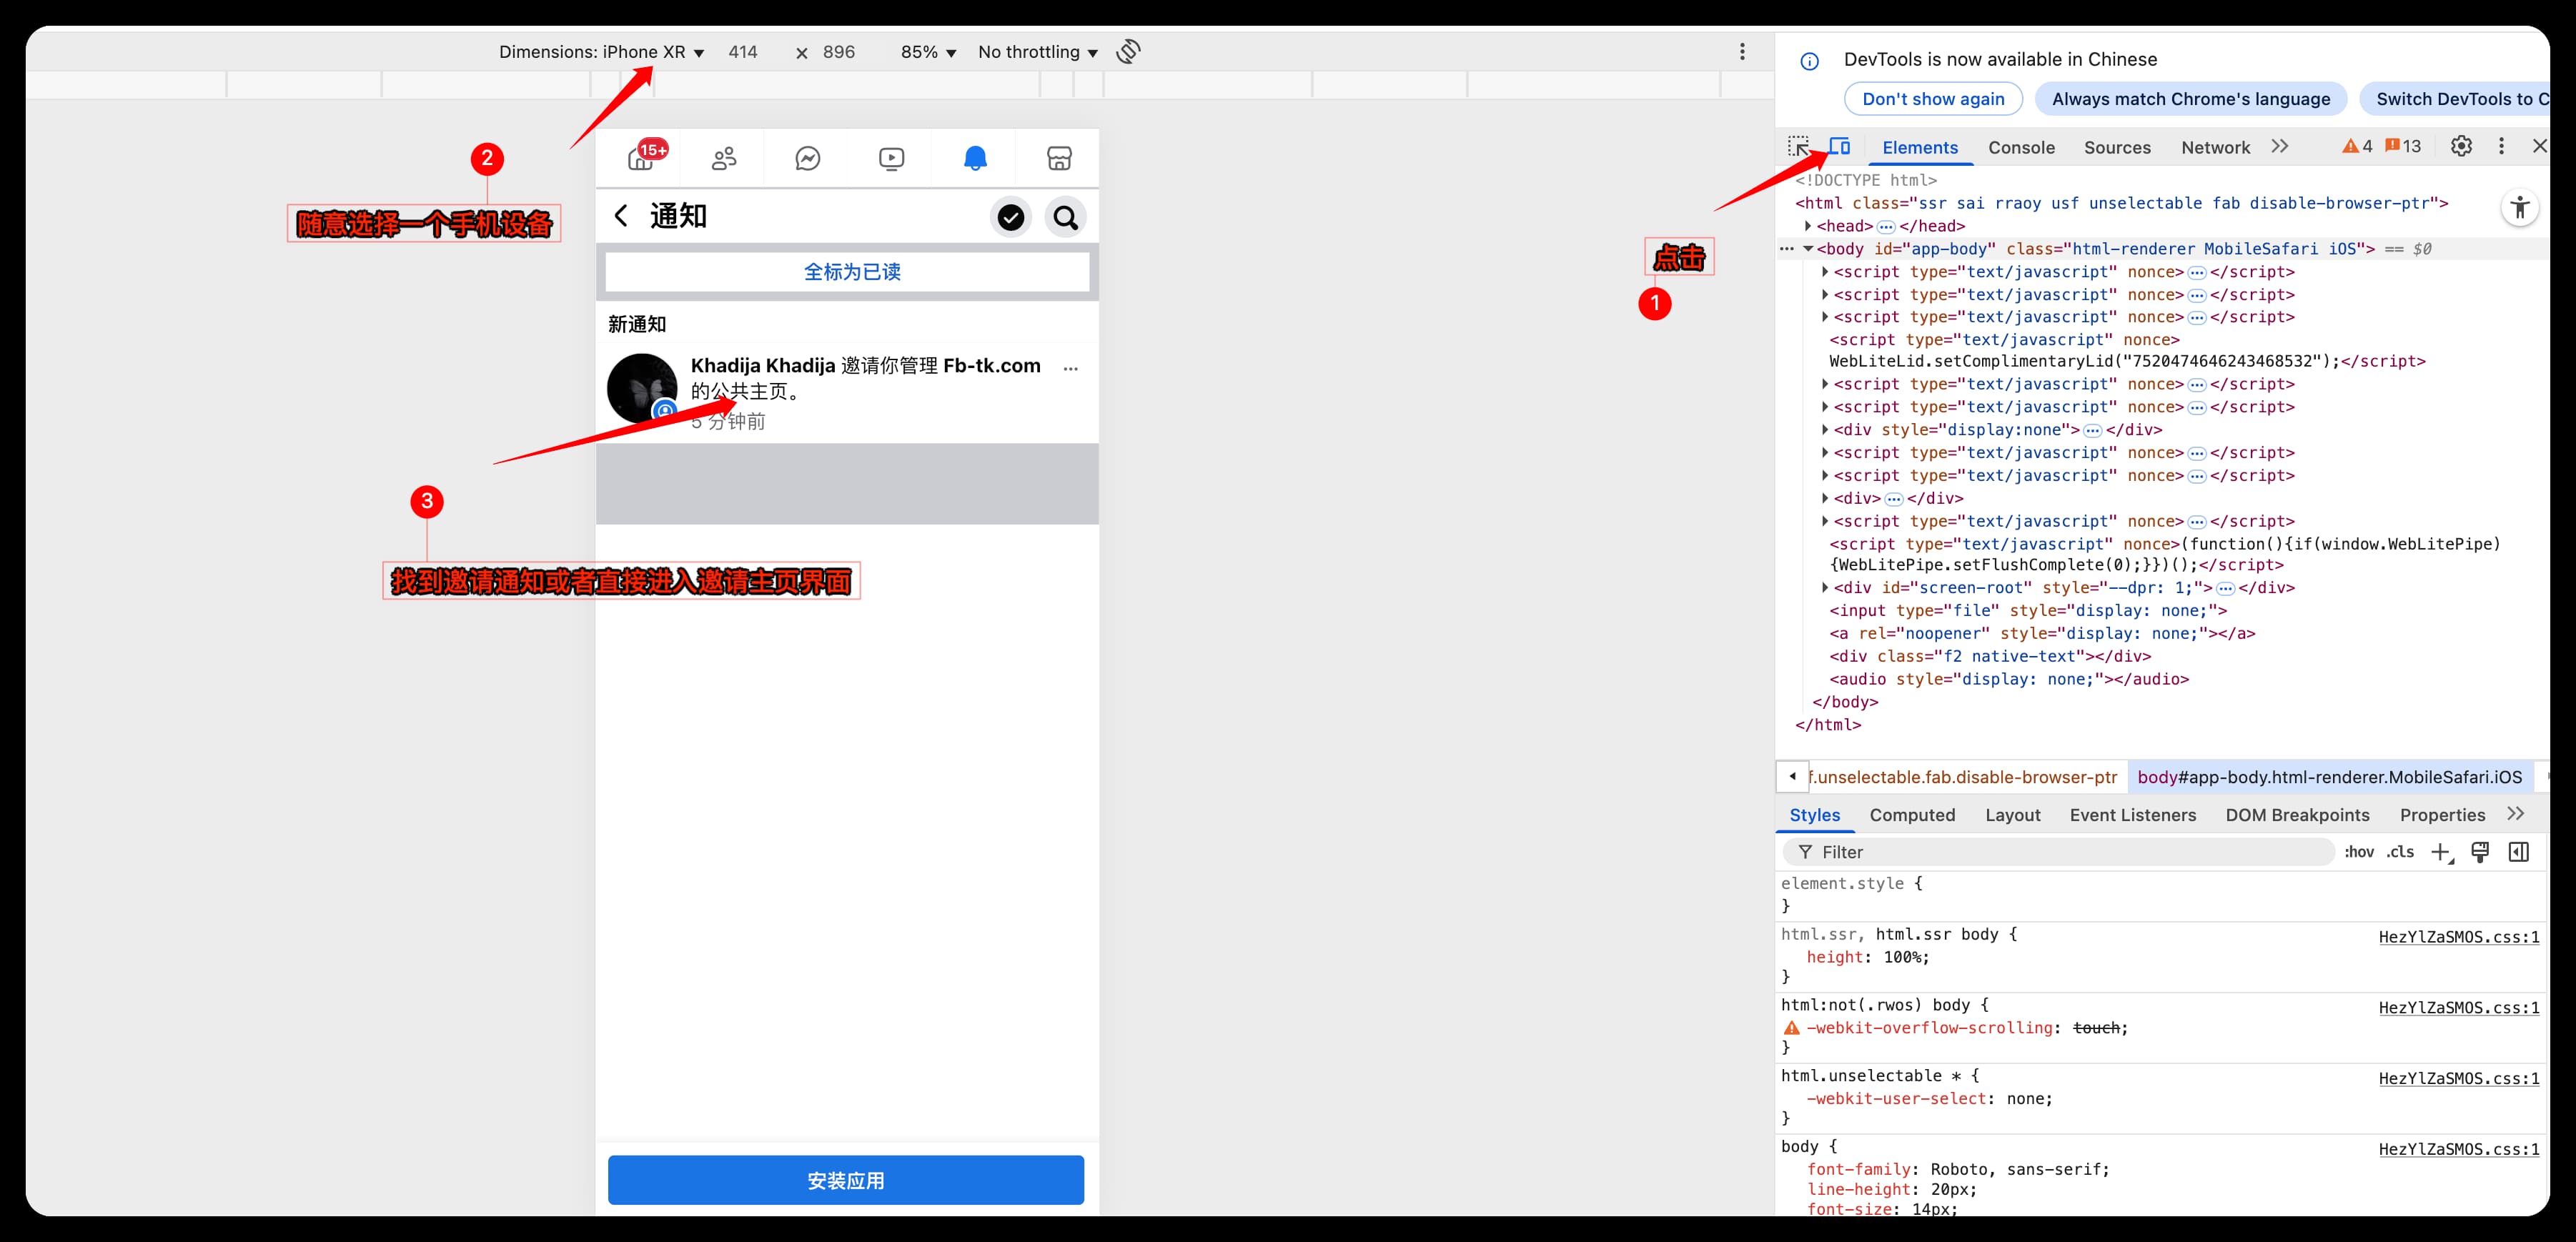Show more Styles pane tabs
The image size is (2576, 1242).
point(2516,814)
